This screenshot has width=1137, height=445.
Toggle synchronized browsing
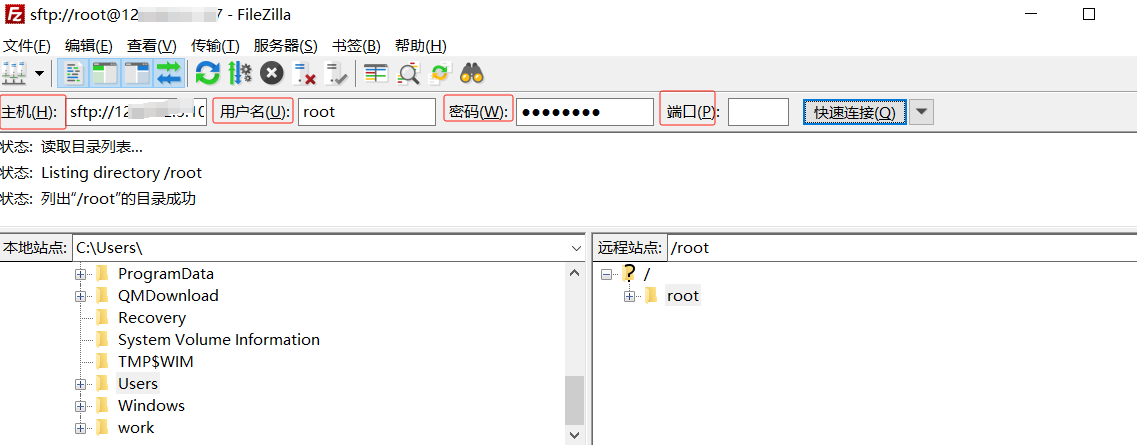coord(440,72)
